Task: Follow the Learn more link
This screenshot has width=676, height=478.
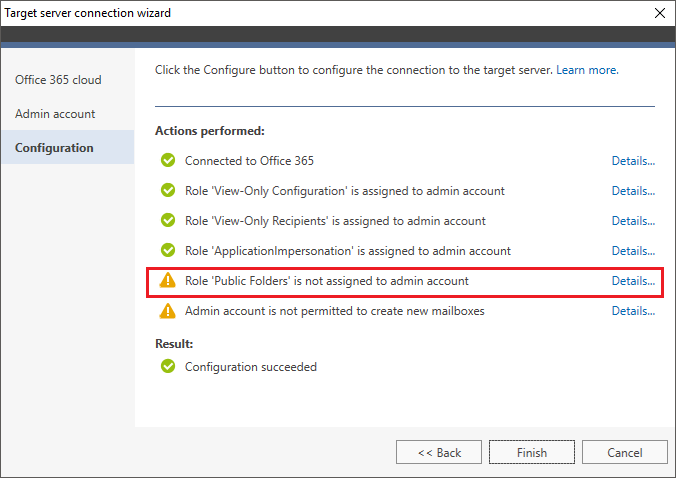Action: pyautogui.click(x=587, y=70)
